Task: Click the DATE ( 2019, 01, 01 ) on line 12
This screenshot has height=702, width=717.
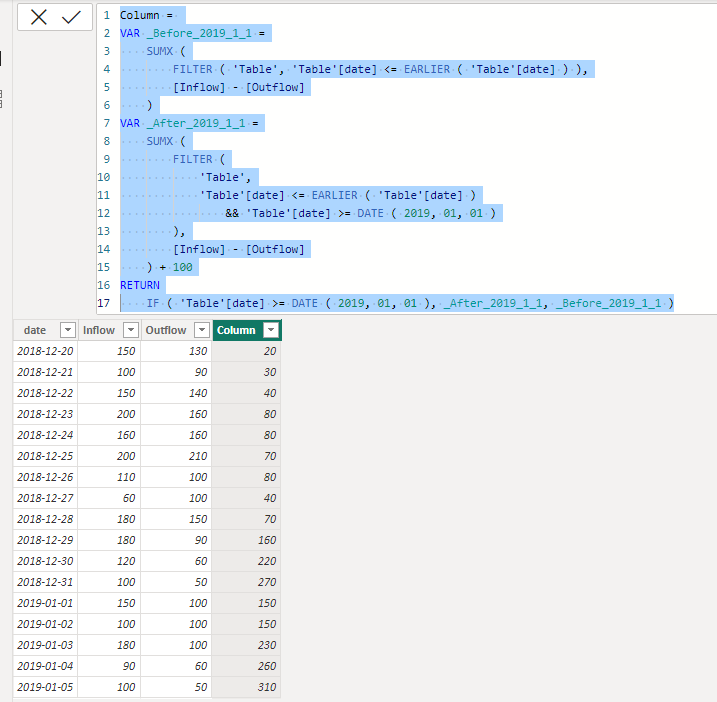Action: [426, 213]
